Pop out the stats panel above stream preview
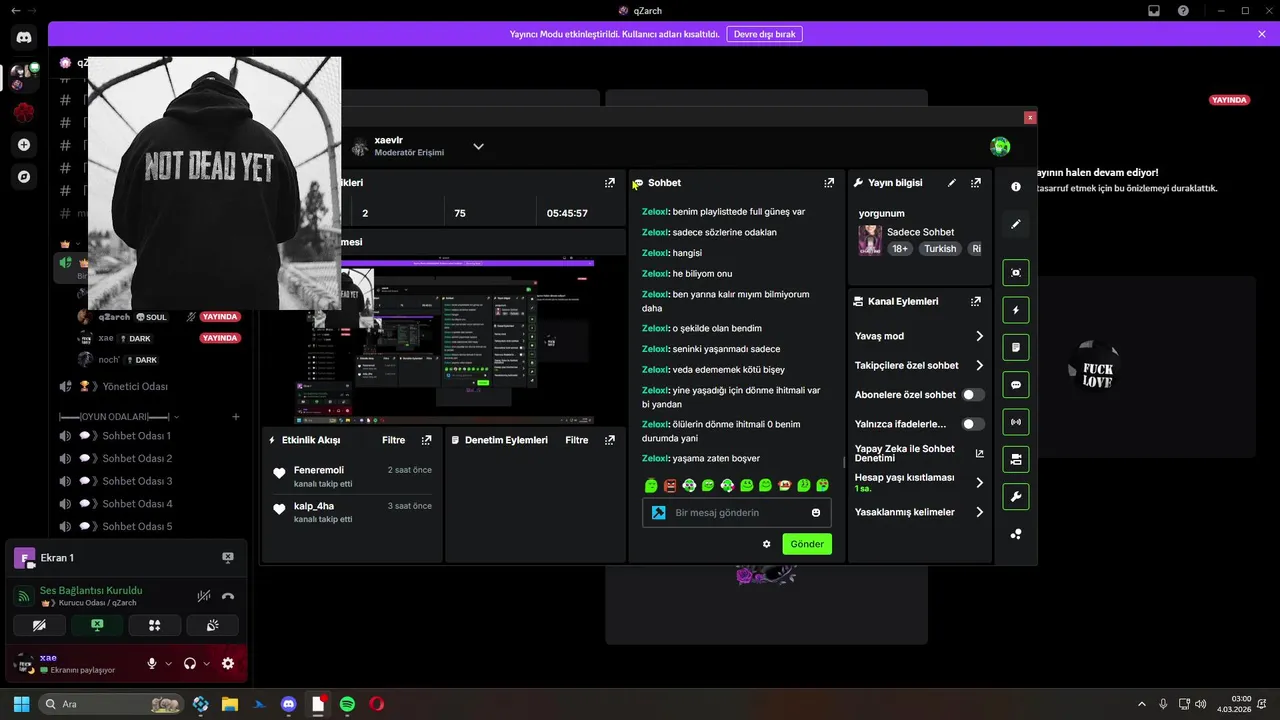Viewport: 1280px width, 720px height. [x=610, y=183]
